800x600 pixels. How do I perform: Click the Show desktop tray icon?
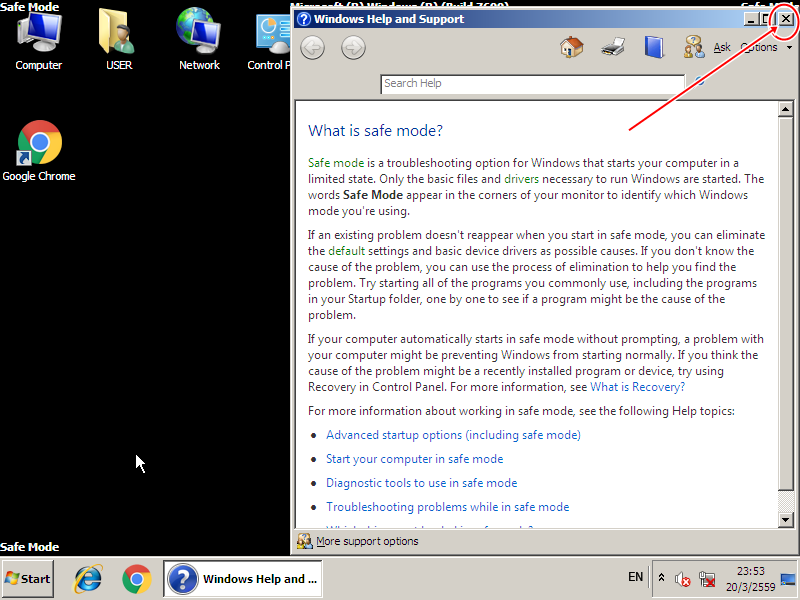click(788, 580)
